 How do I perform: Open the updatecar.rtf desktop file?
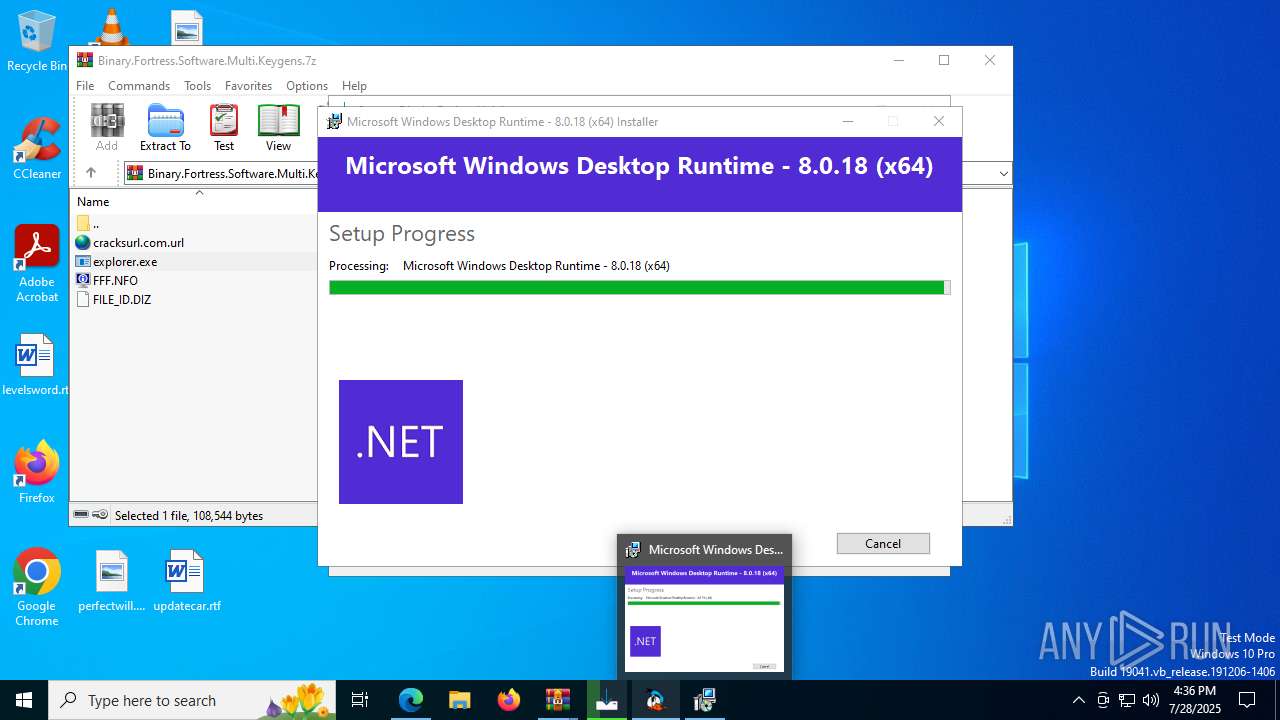coord(187,581)
